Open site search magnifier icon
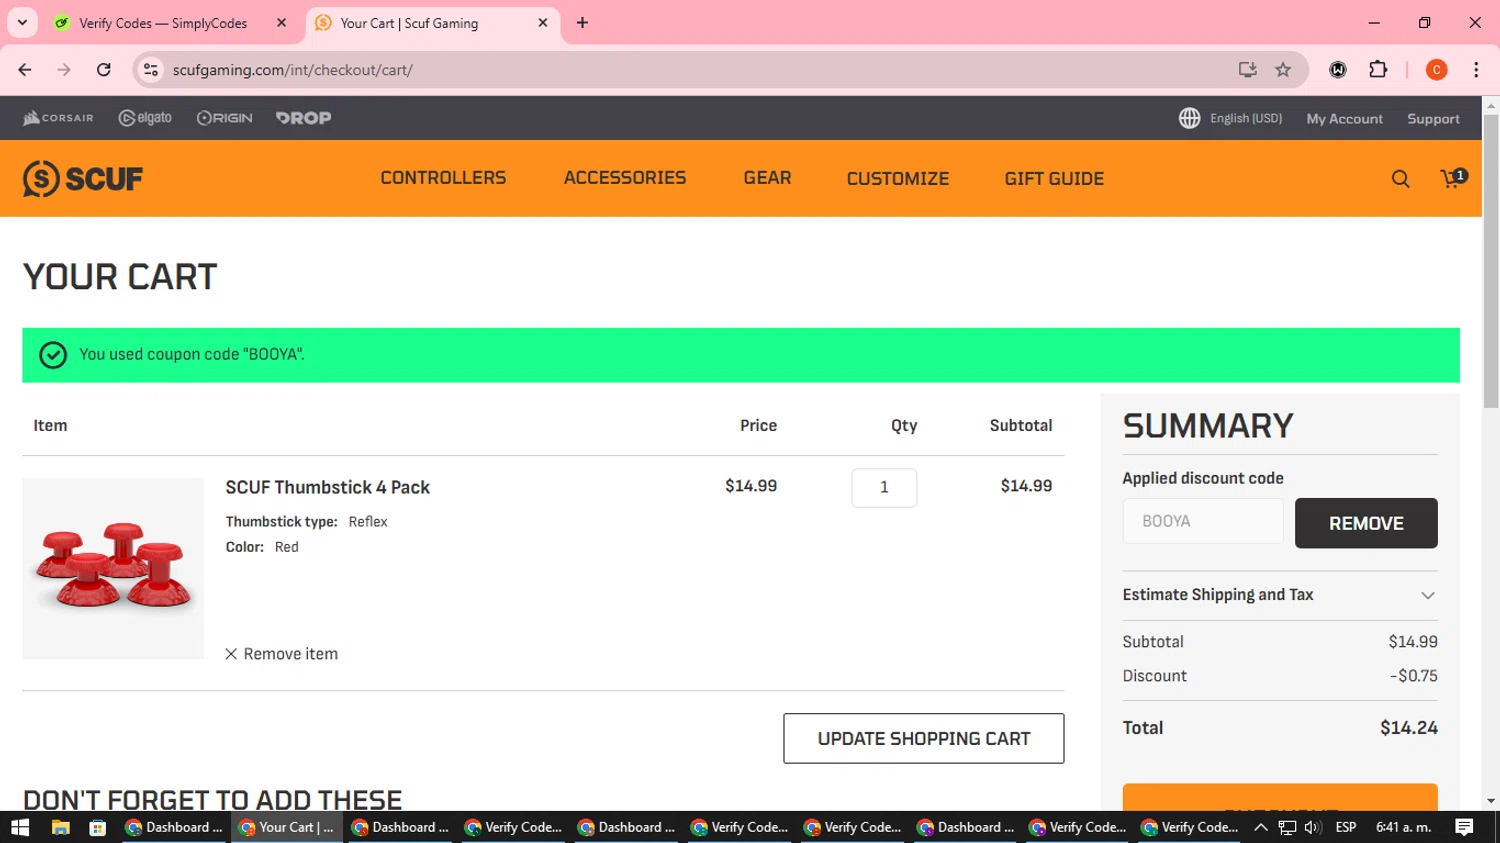The width and height of the screenshot is (1500, 843). 1400,179
